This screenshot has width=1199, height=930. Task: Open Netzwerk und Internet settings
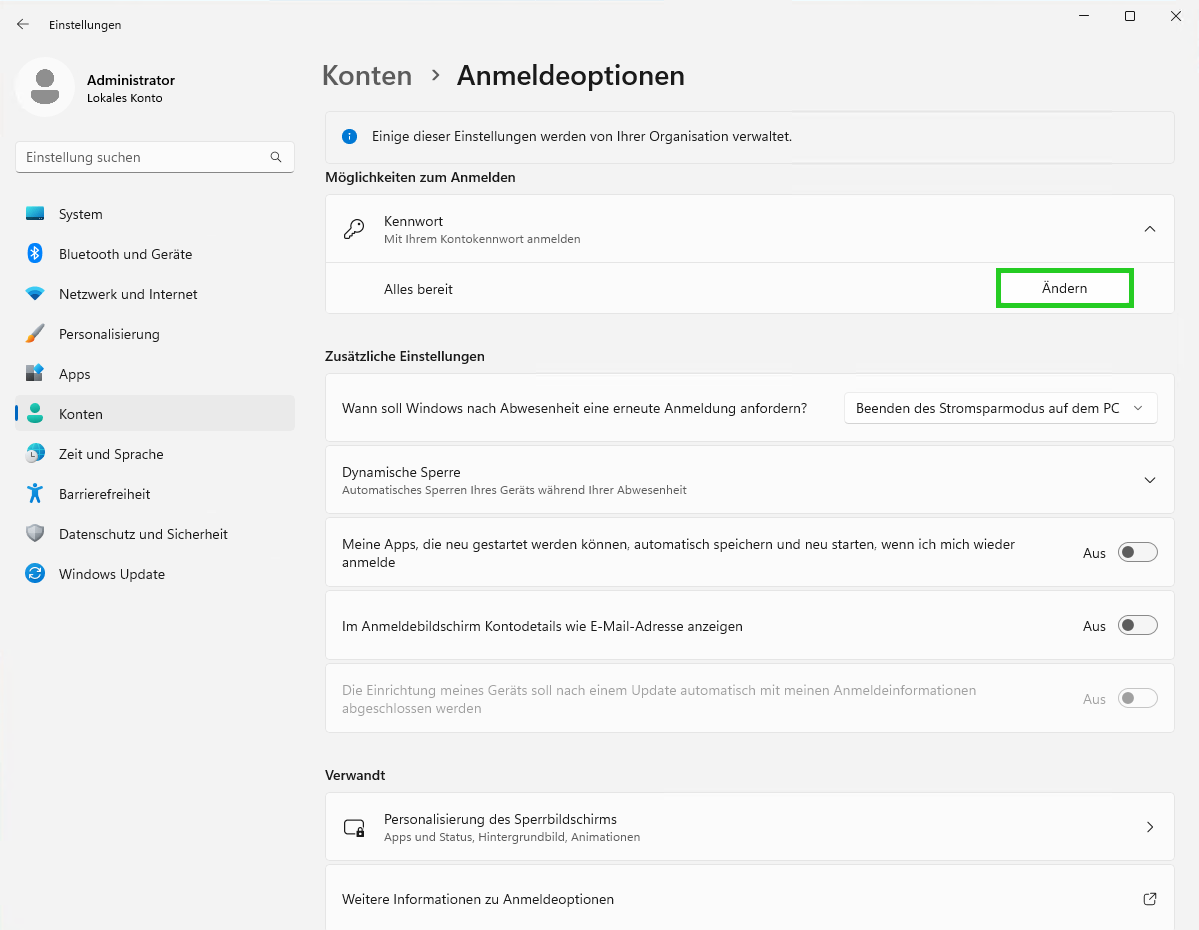coord(130,293)
